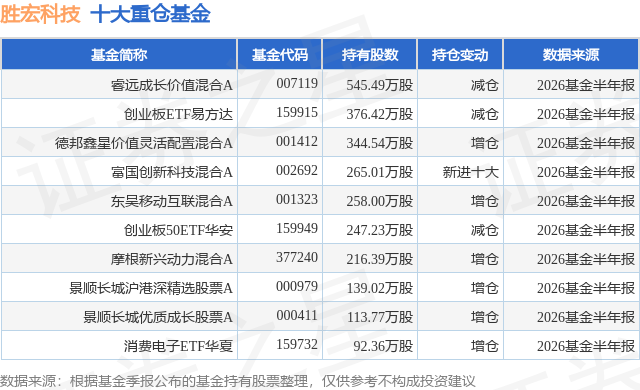Click the 持仓变动 column header
The image size is (640, 390).
coord(460,54)
